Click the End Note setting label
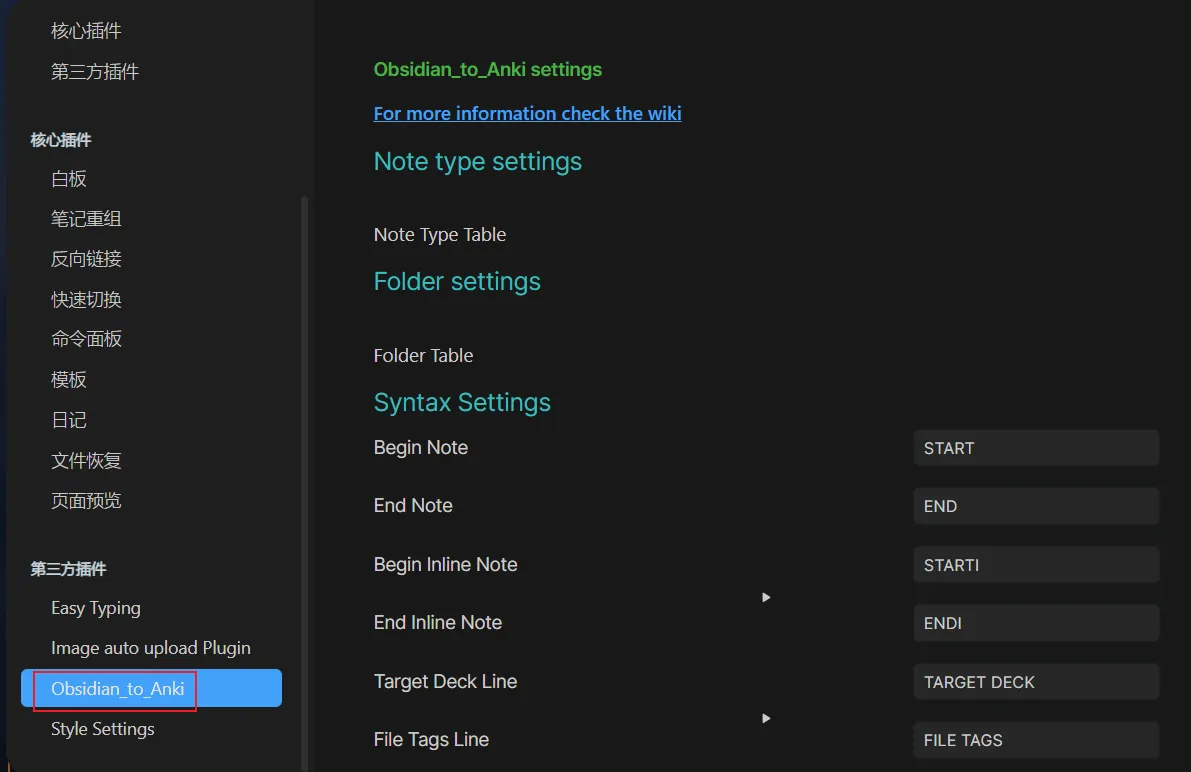This screenshot has width=1191, height=772. pyautogui.click(x=413, y=505)
